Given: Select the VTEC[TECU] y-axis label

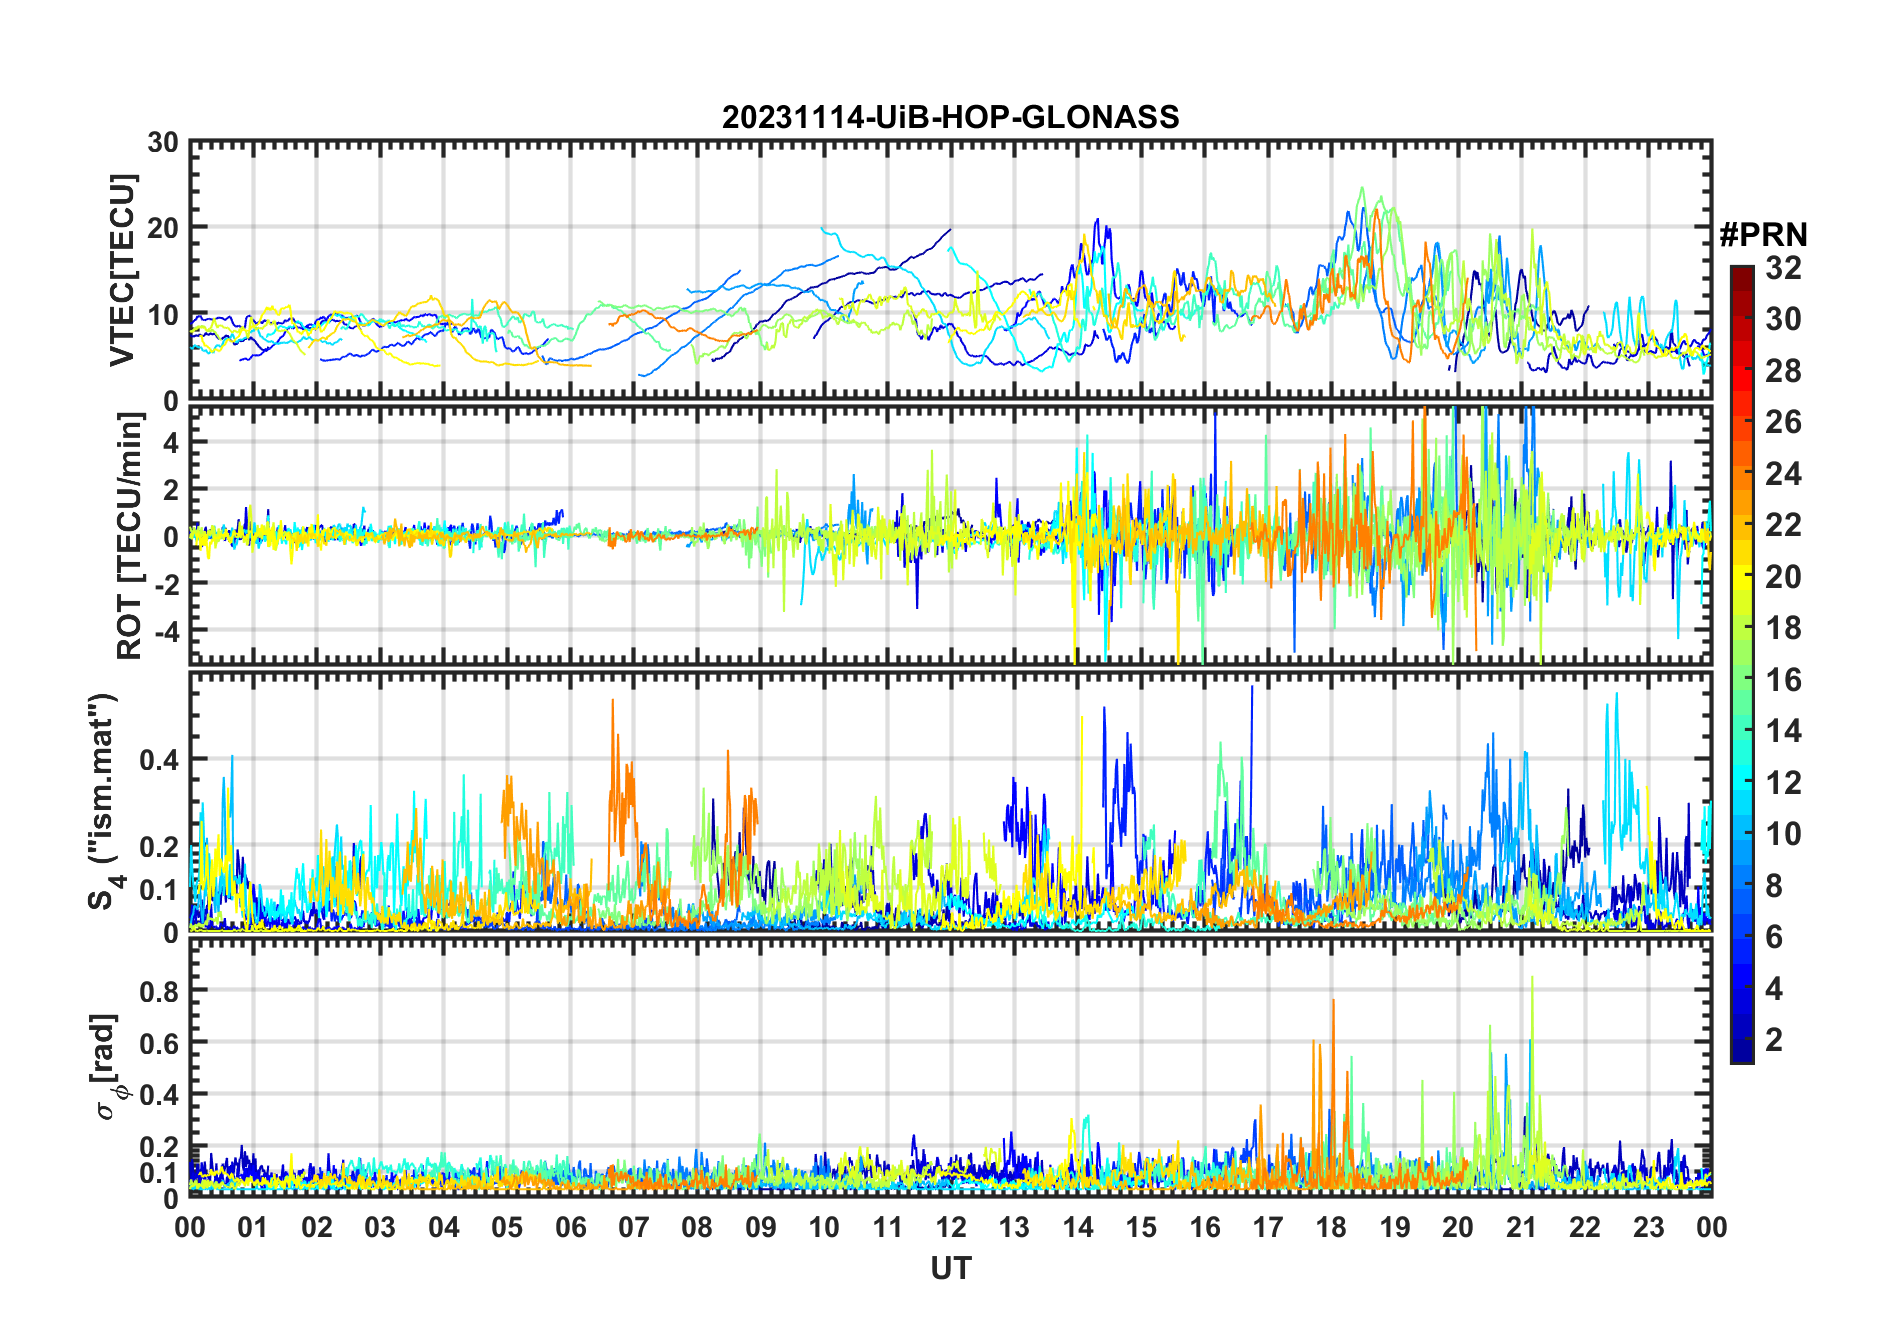Looking at the screenshot, I should coord(122,271).
